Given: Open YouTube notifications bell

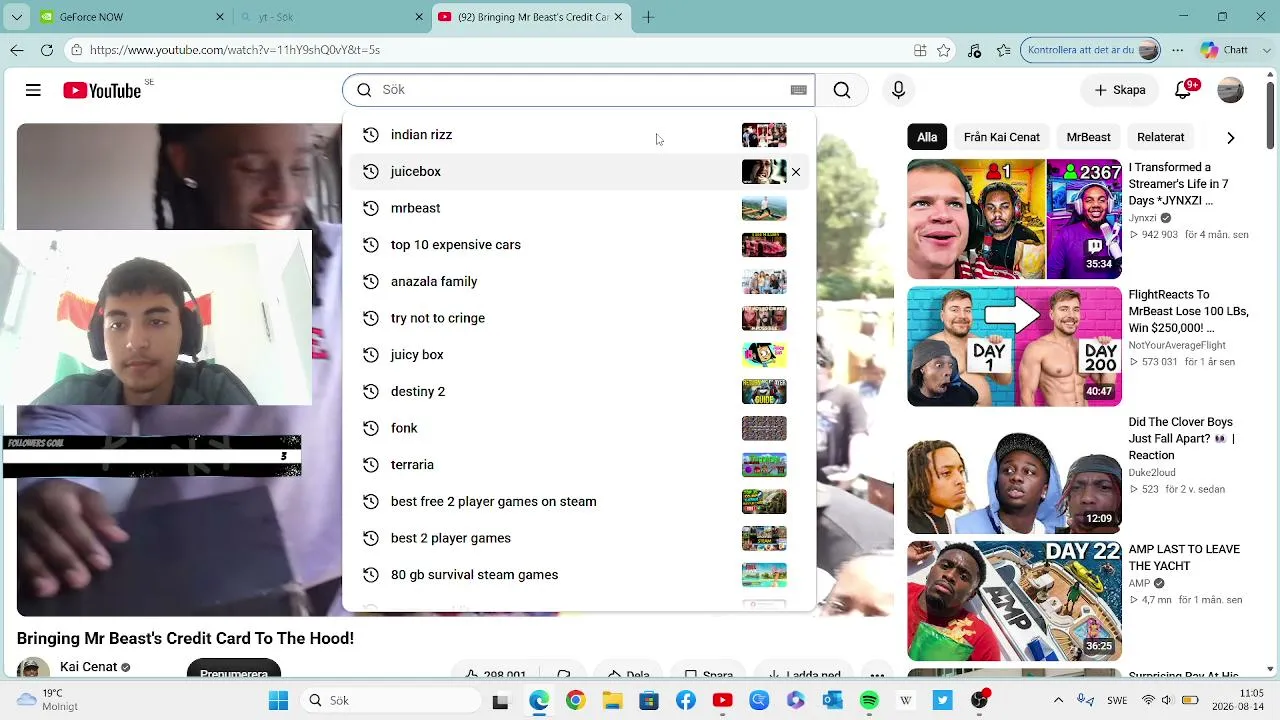Looking at the screenshot, I should 1184,90.
